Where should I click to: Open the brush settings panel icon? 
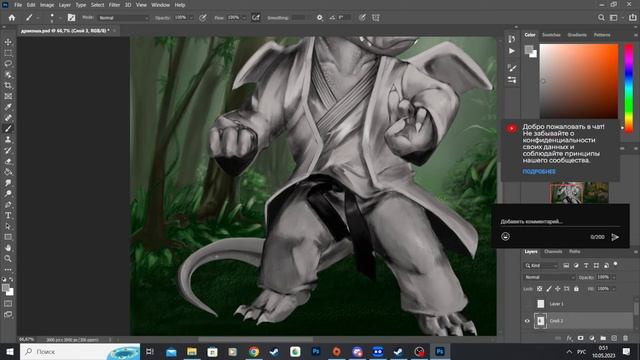coord(71,18)
